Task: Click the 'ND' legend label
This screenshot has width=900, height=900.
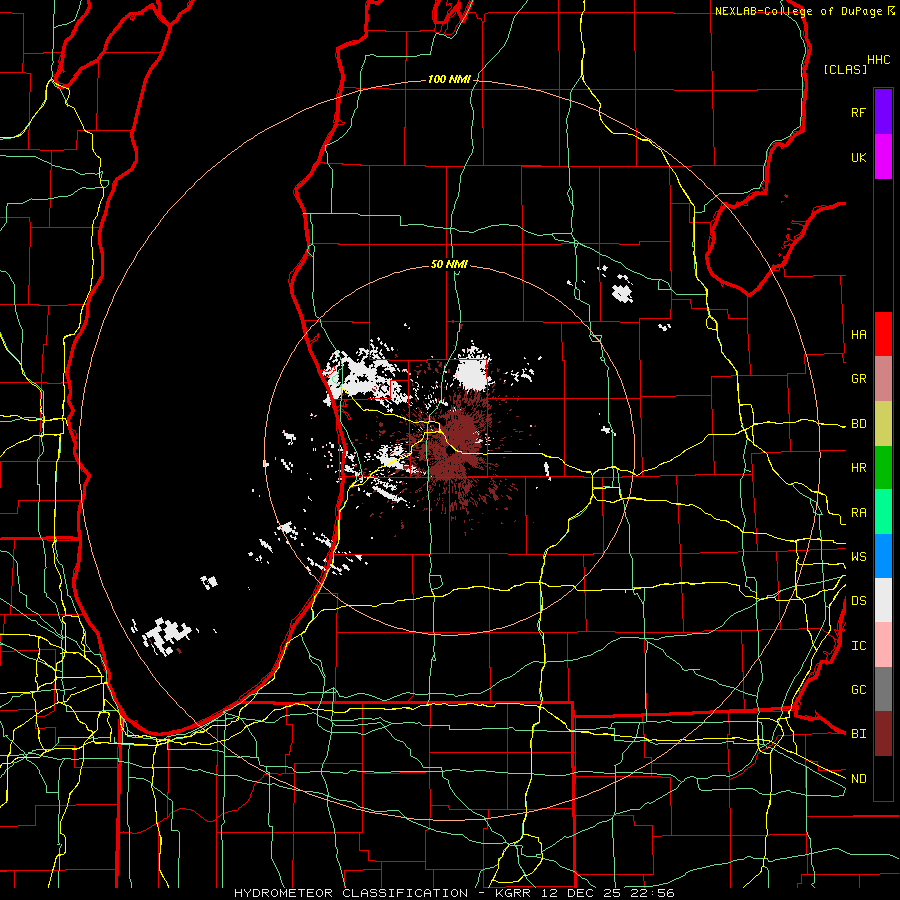Action: (858, 779)
